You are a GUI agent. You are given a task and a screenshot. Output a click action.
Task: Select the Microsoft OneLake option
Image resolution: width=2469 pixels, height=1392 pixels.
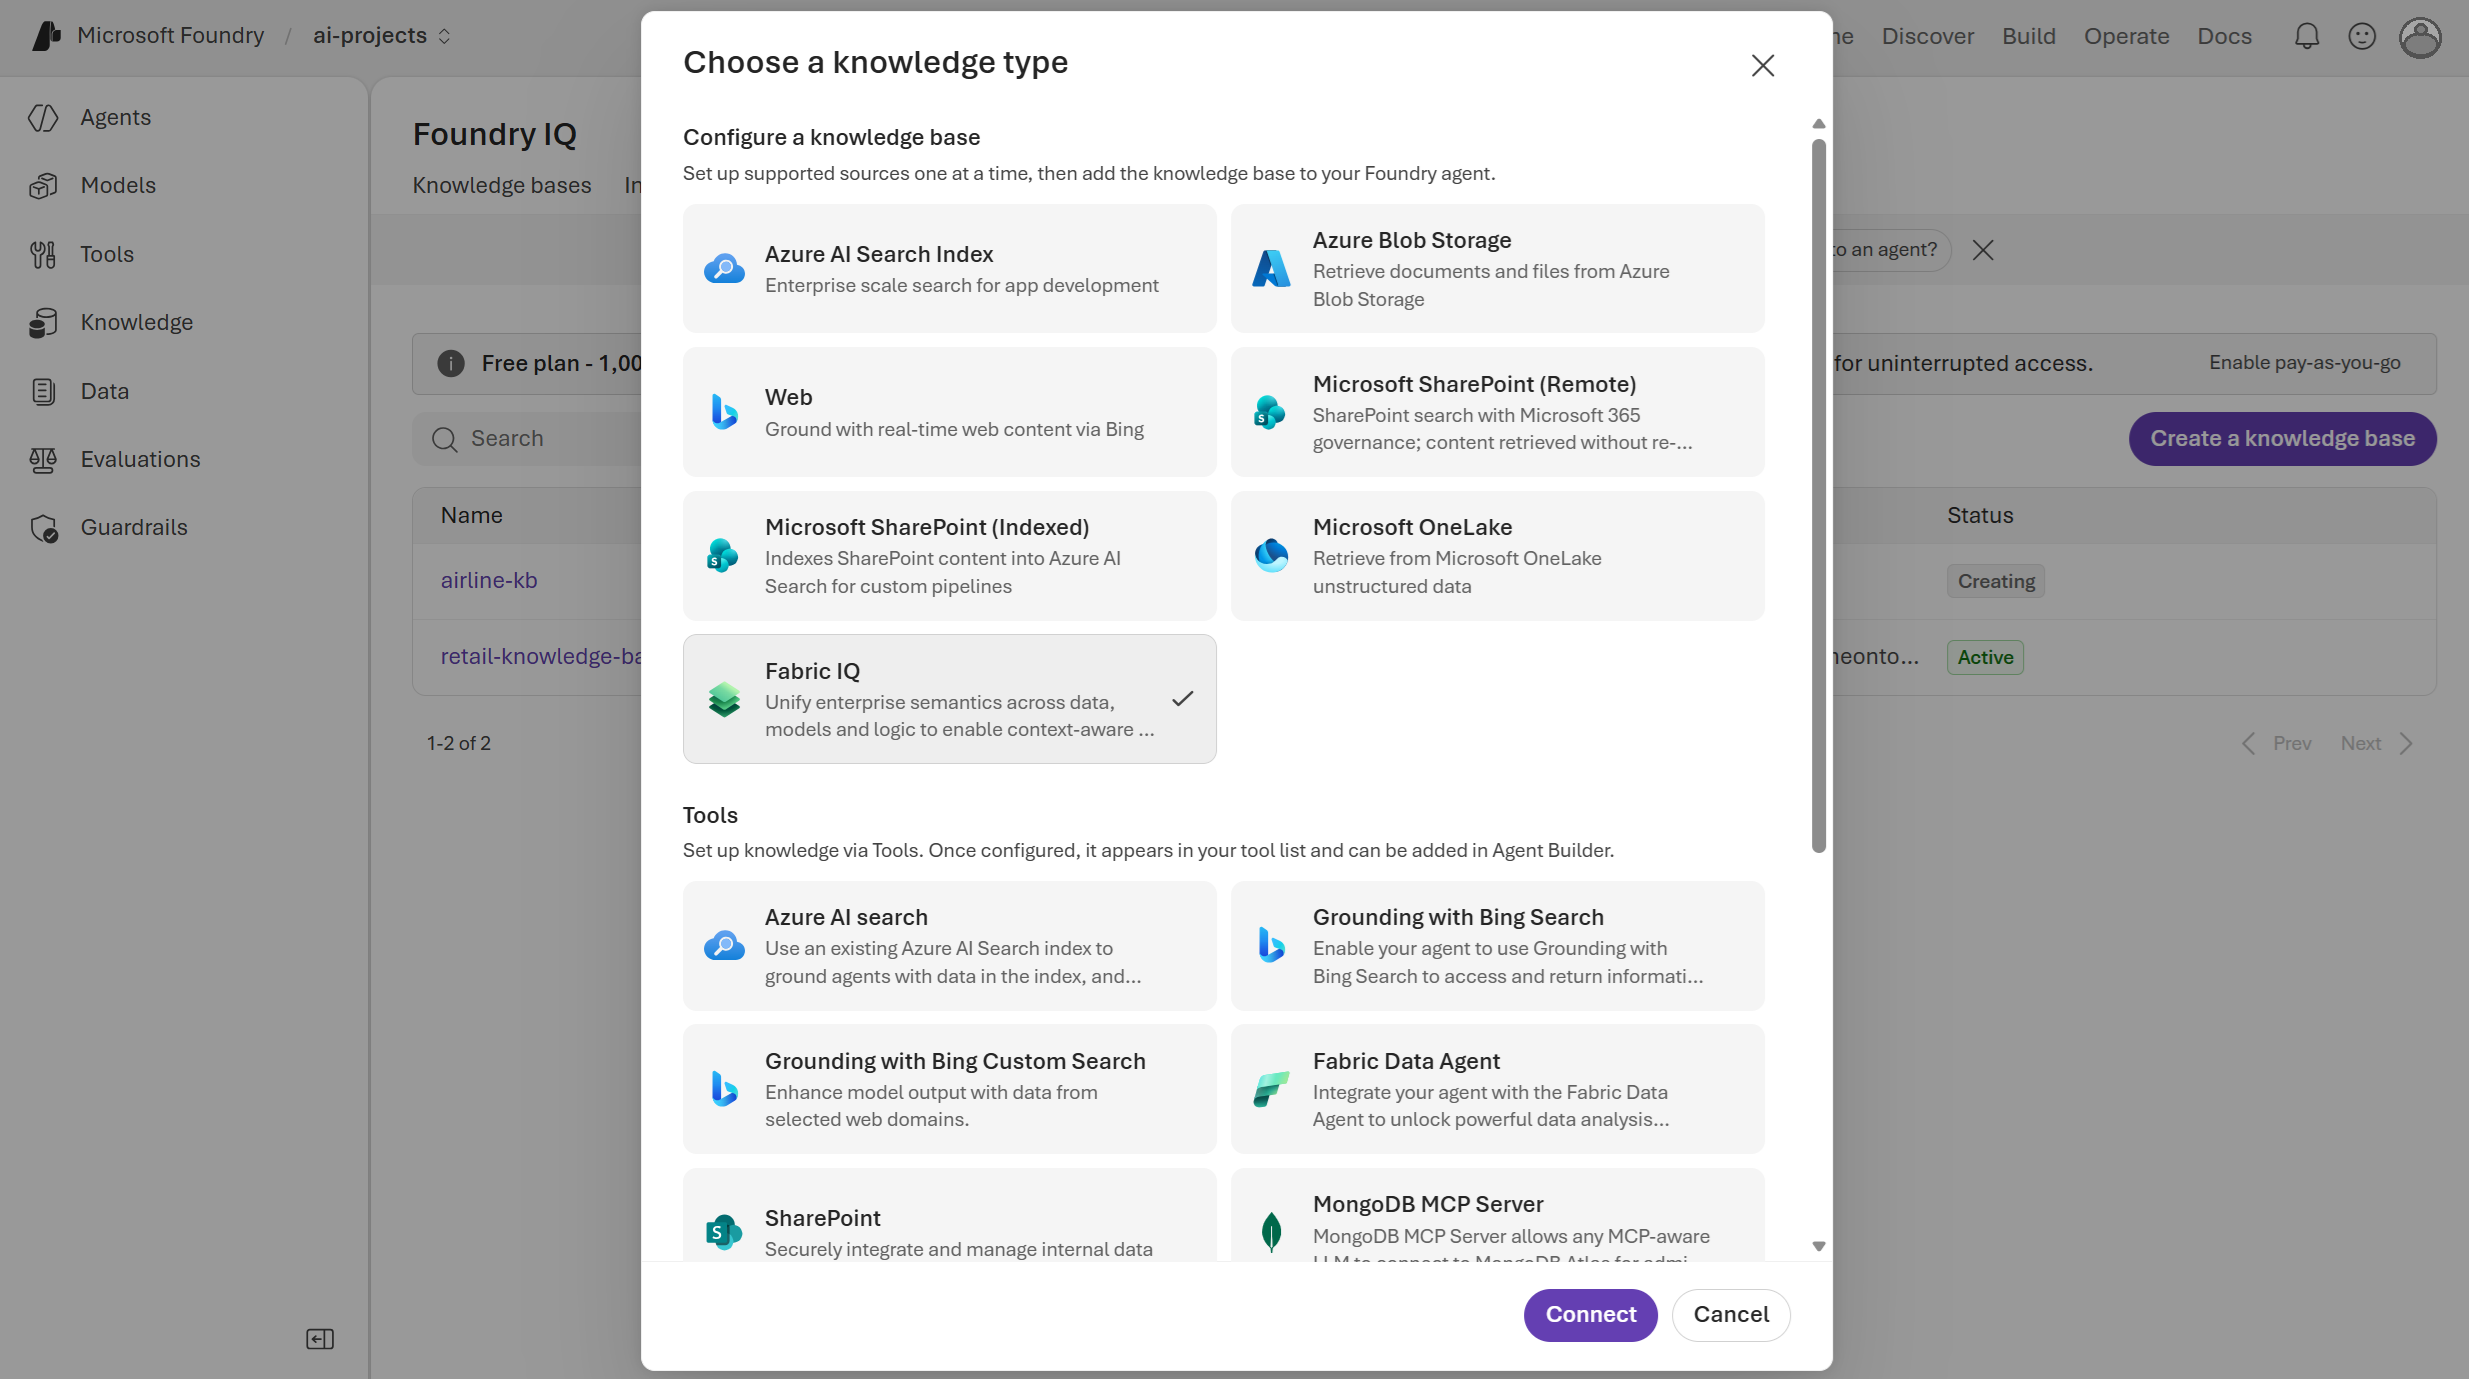[1497, 556]
